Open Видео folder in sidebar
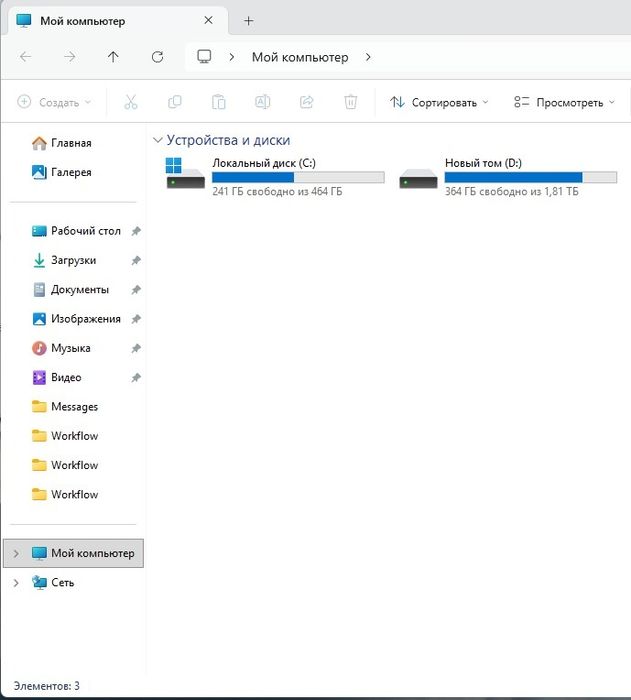 57,377
